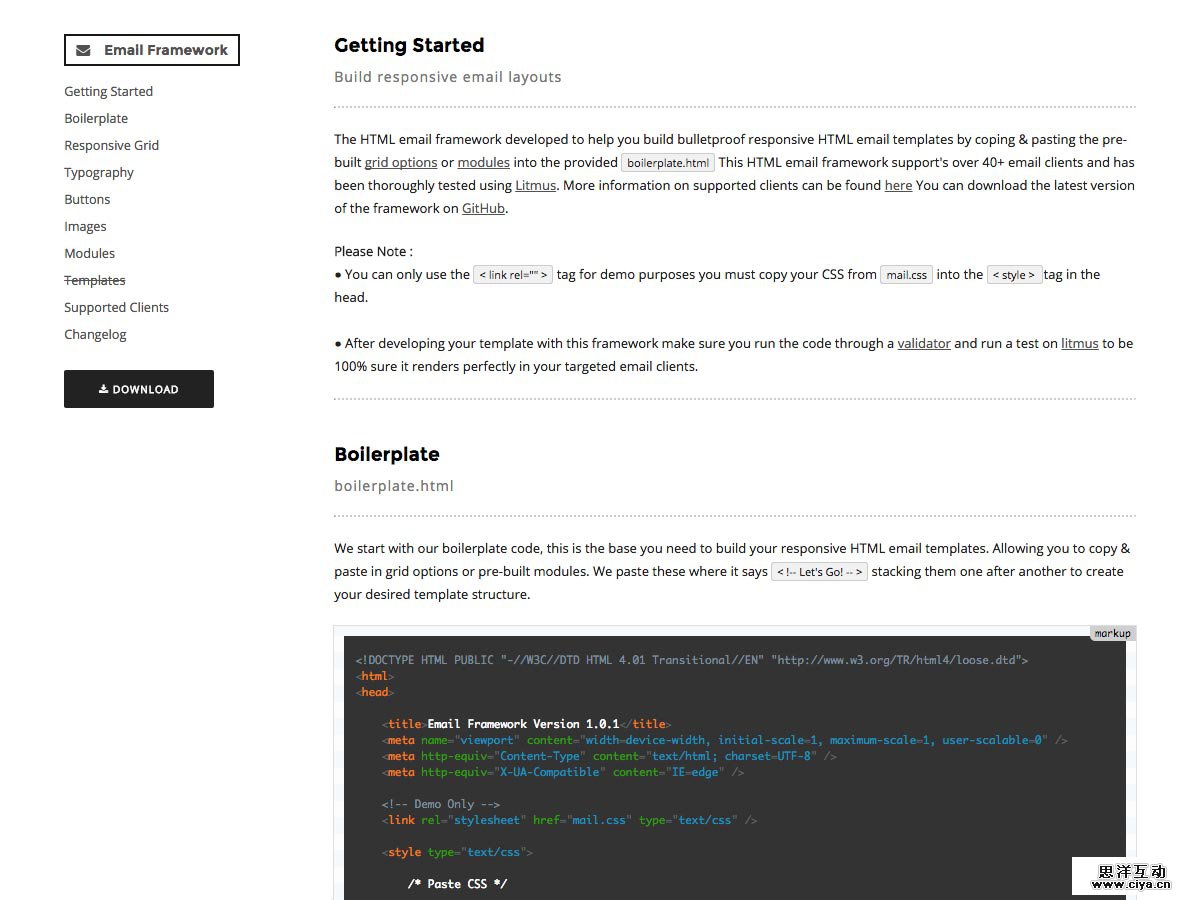This screenshot has height=900, width=1200.
Task: Click the 'markup' label on code block
Action: [x=1112, y=633]
